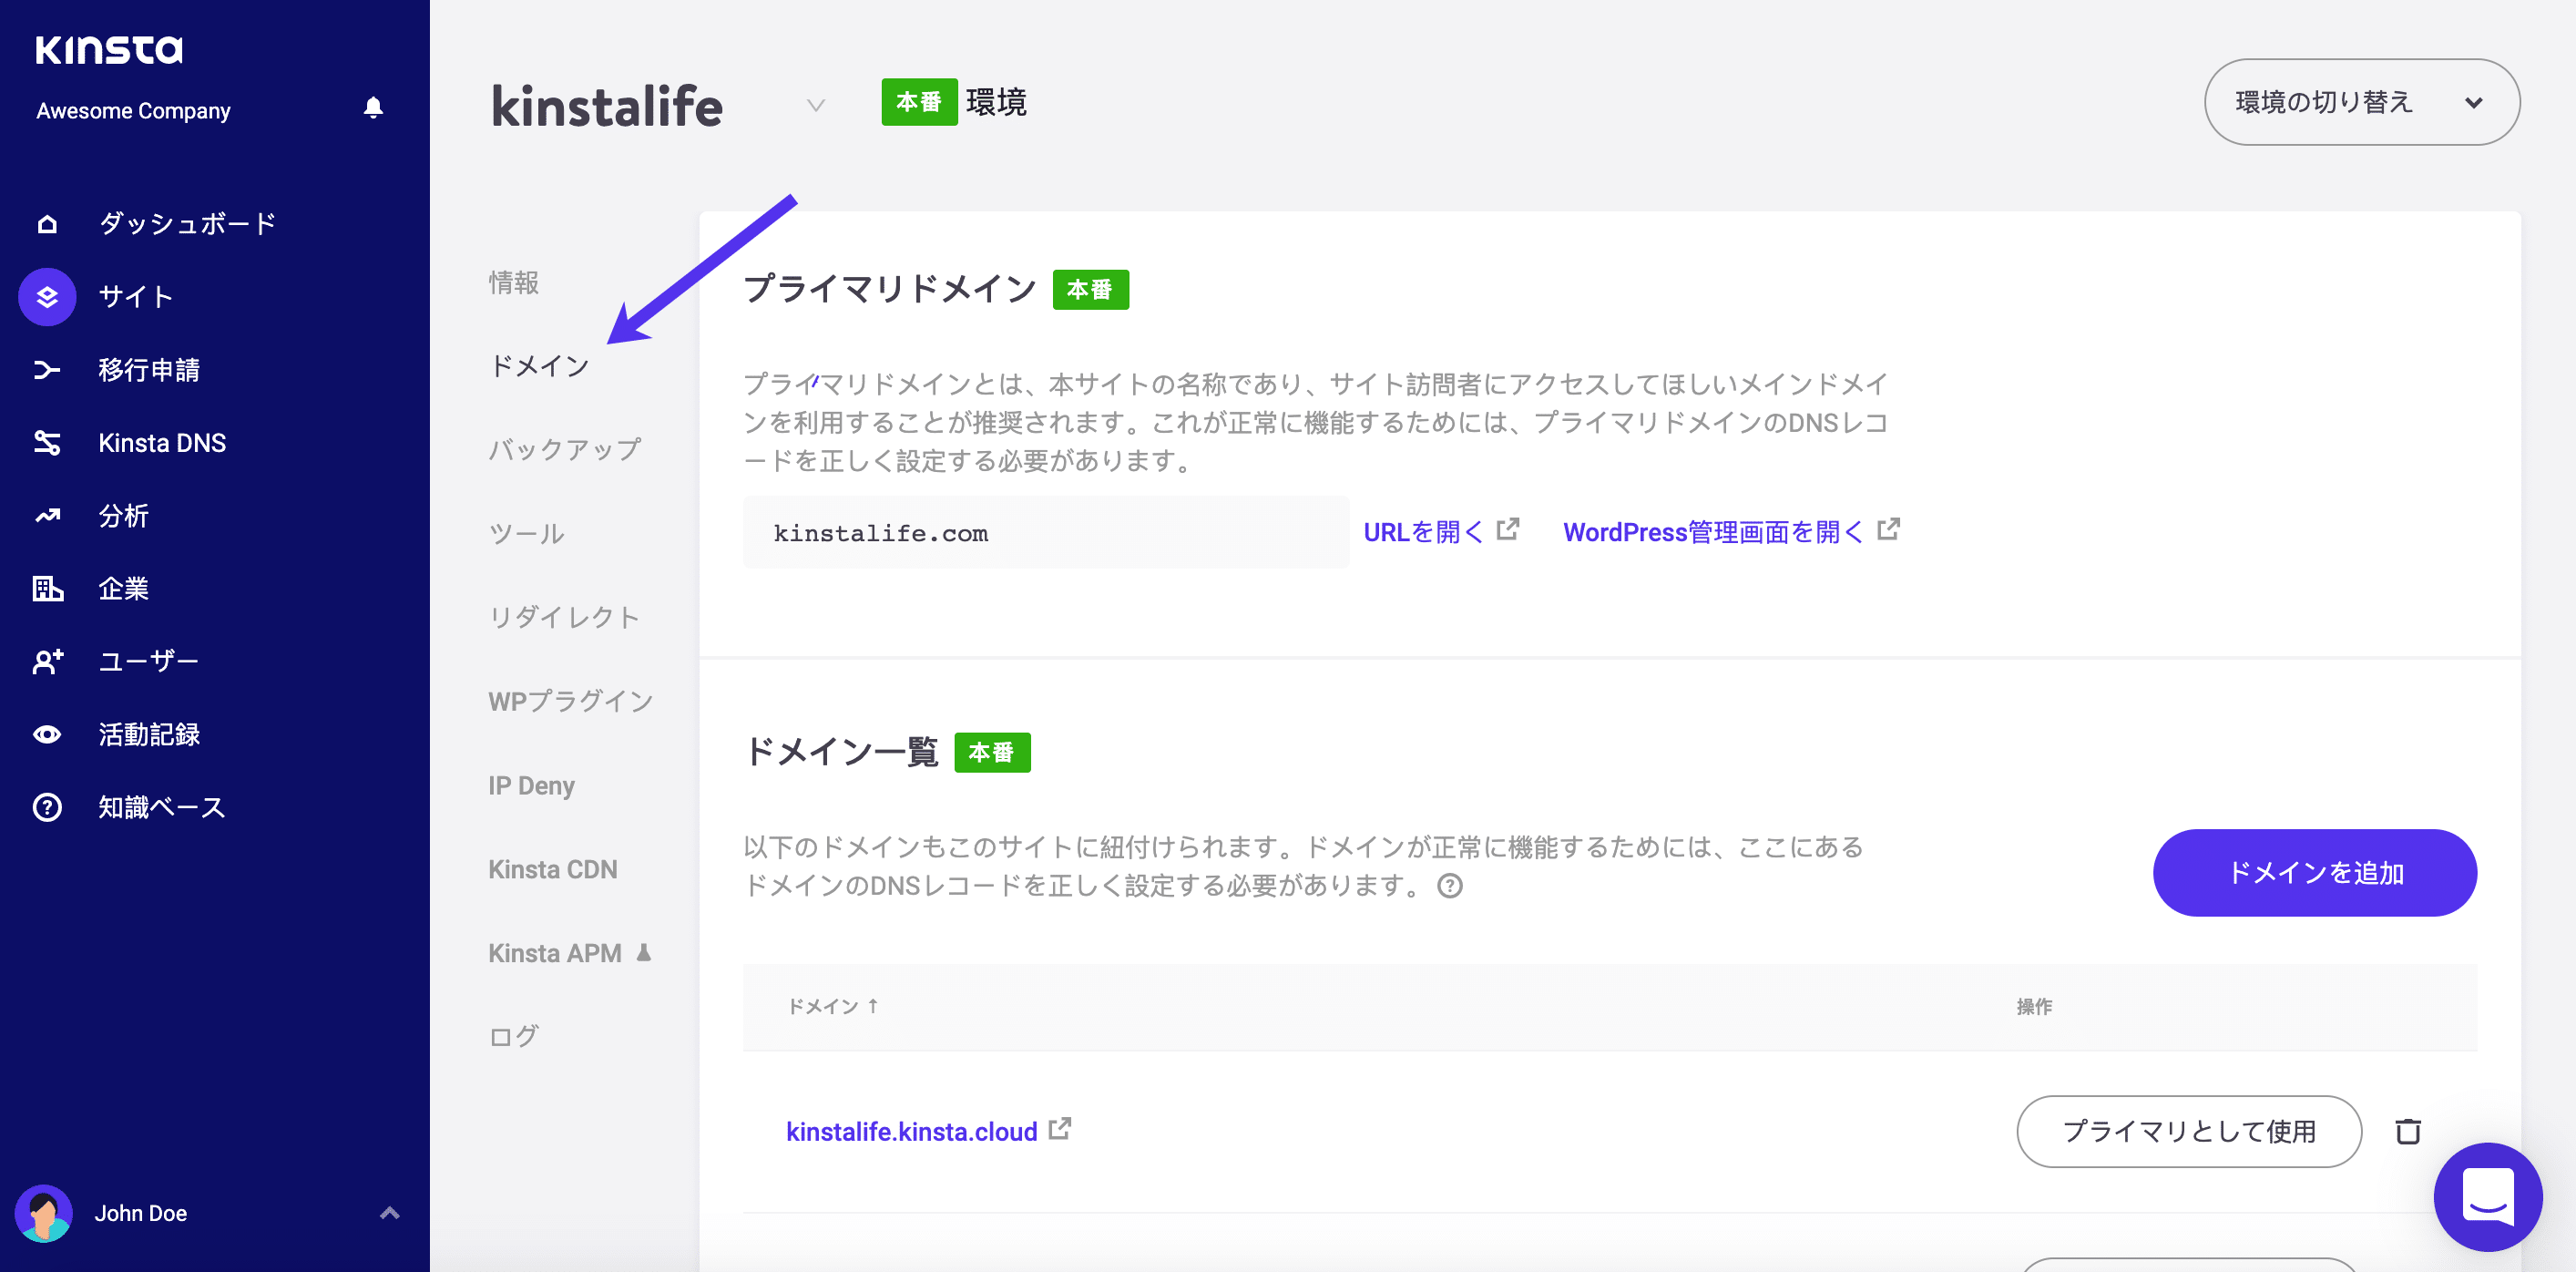Open ダッシュボード in the sidebar
This screenshot has width=2576, height=1272.
click(187, 224)
